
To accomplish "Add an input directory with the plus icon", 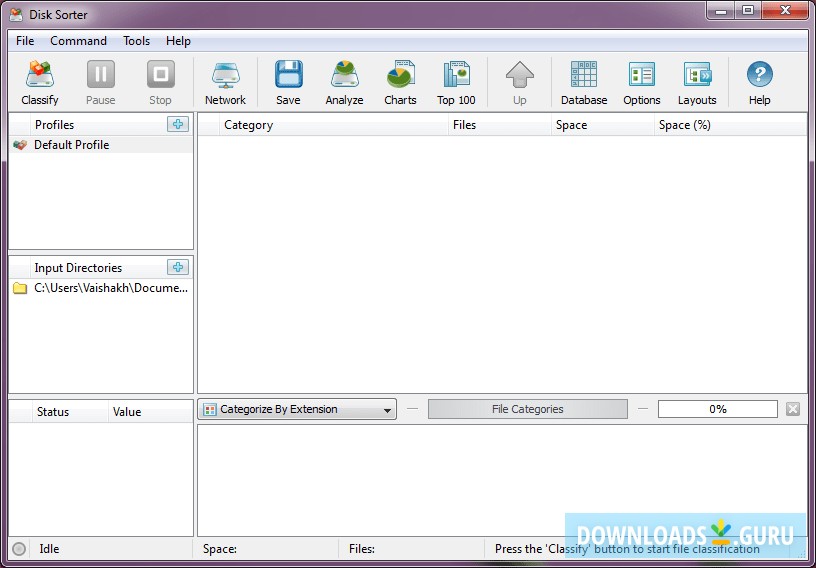I will [178, 267].
